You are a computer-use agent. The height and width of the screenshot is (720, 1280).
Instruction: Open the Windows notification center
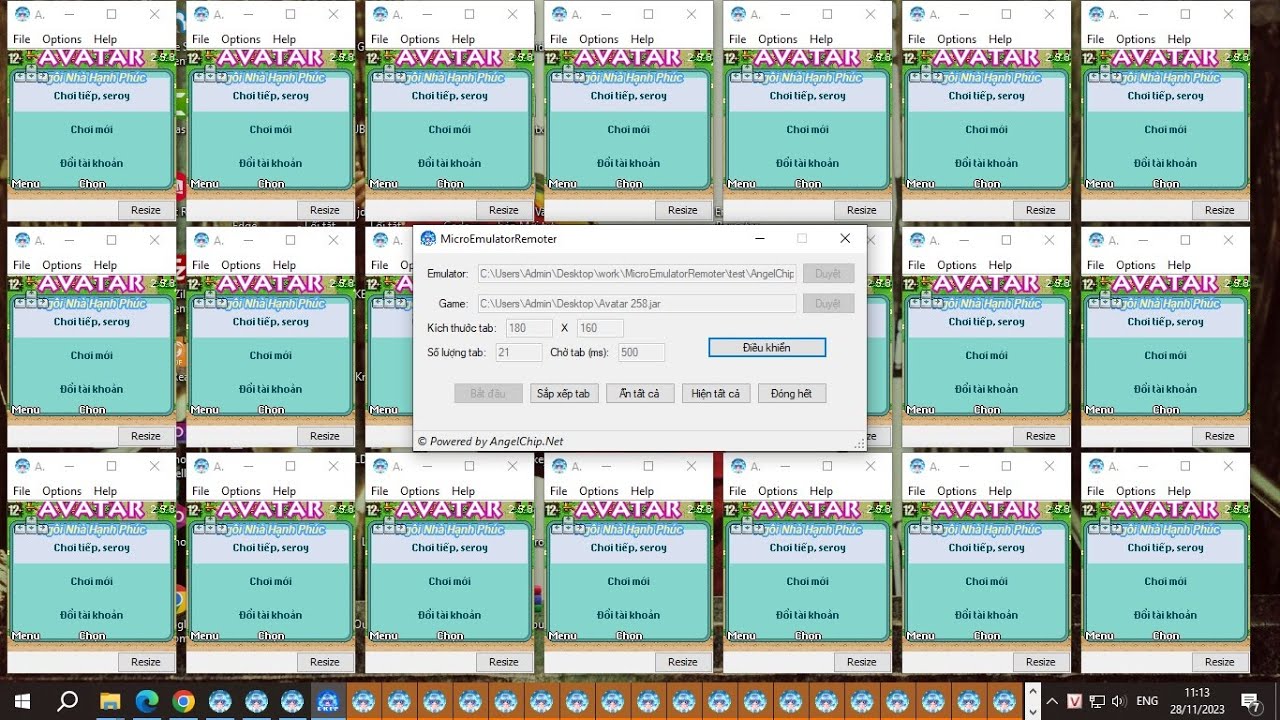[x=1250, y=701]
